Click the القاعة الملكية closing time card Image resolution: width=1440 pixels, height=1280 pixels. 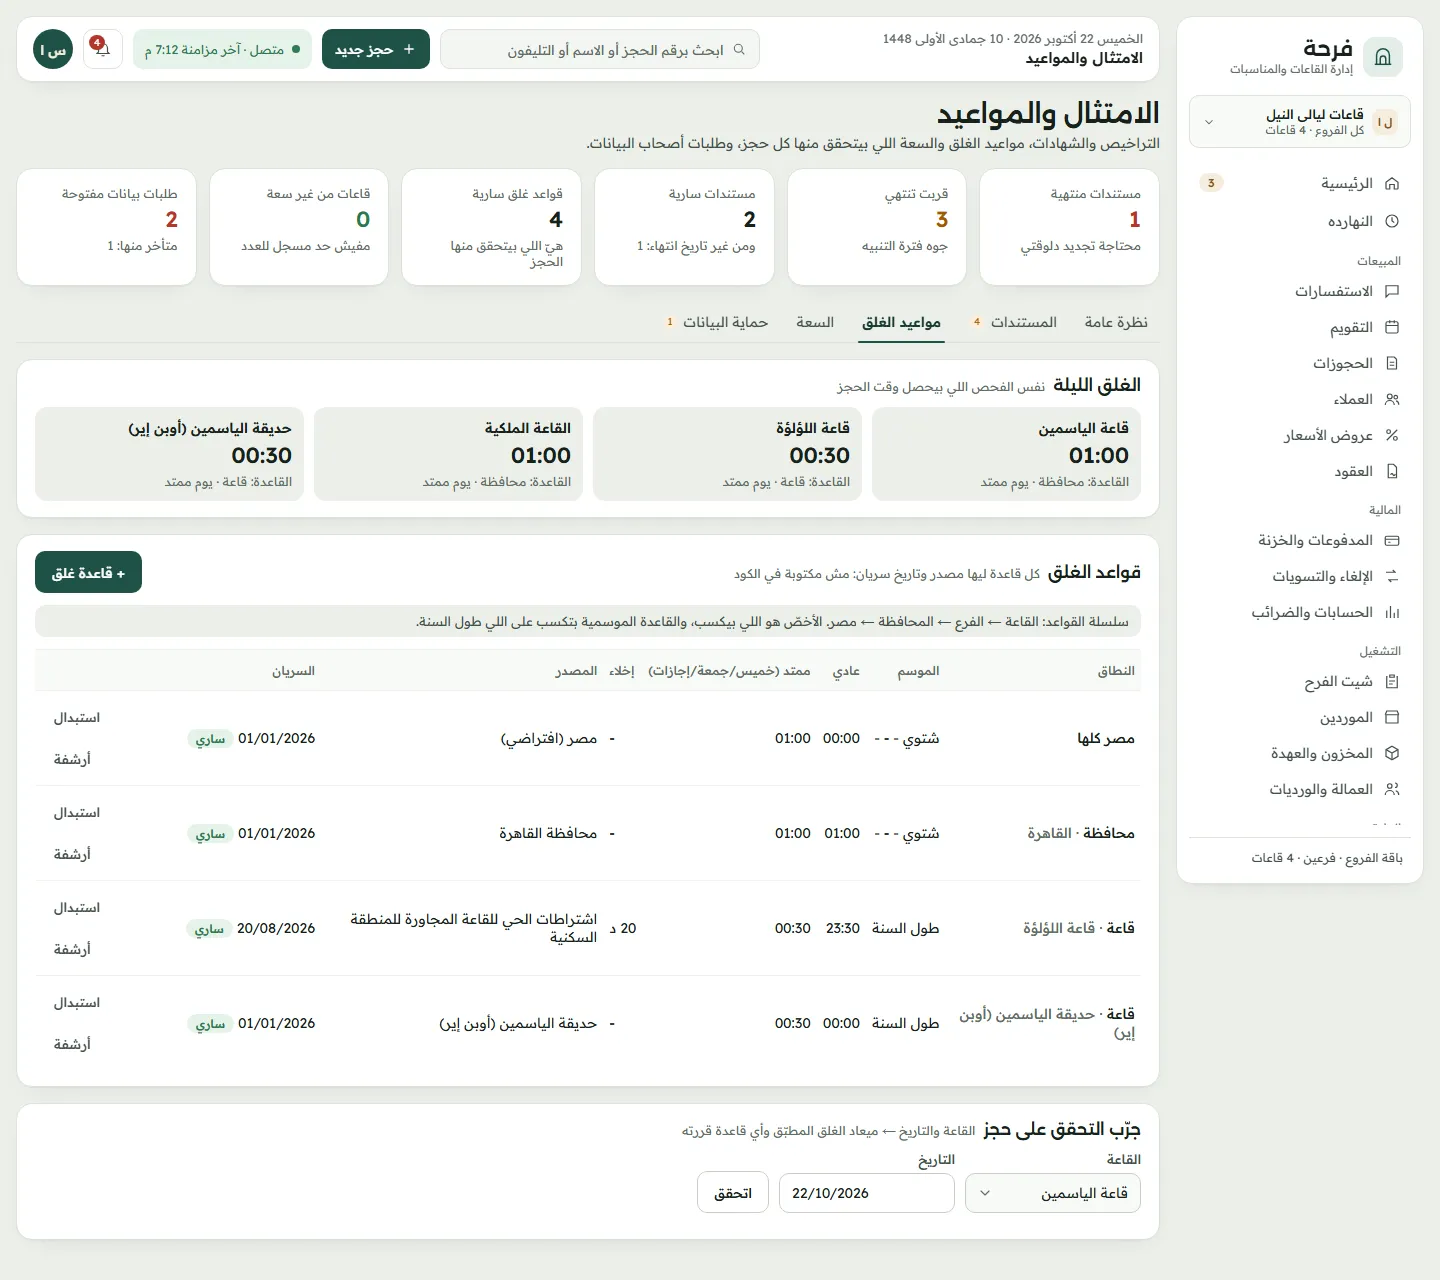pos(449,454)
